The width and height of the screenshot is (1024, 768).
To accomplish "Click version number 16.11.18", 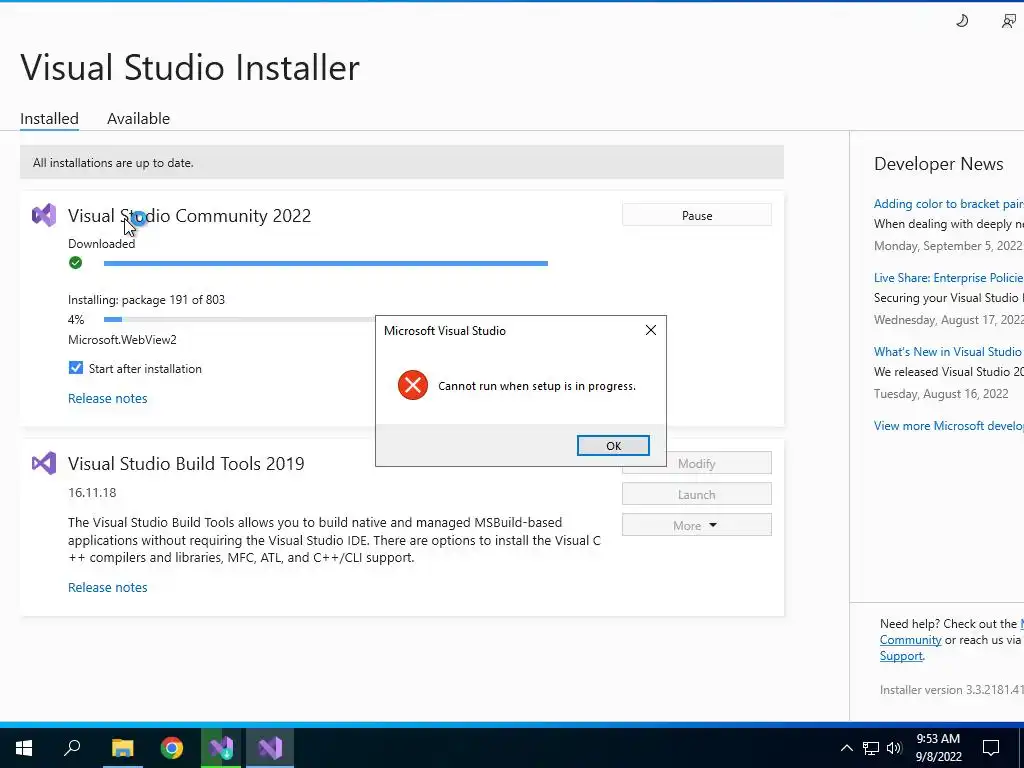I will tap(92, 492).
